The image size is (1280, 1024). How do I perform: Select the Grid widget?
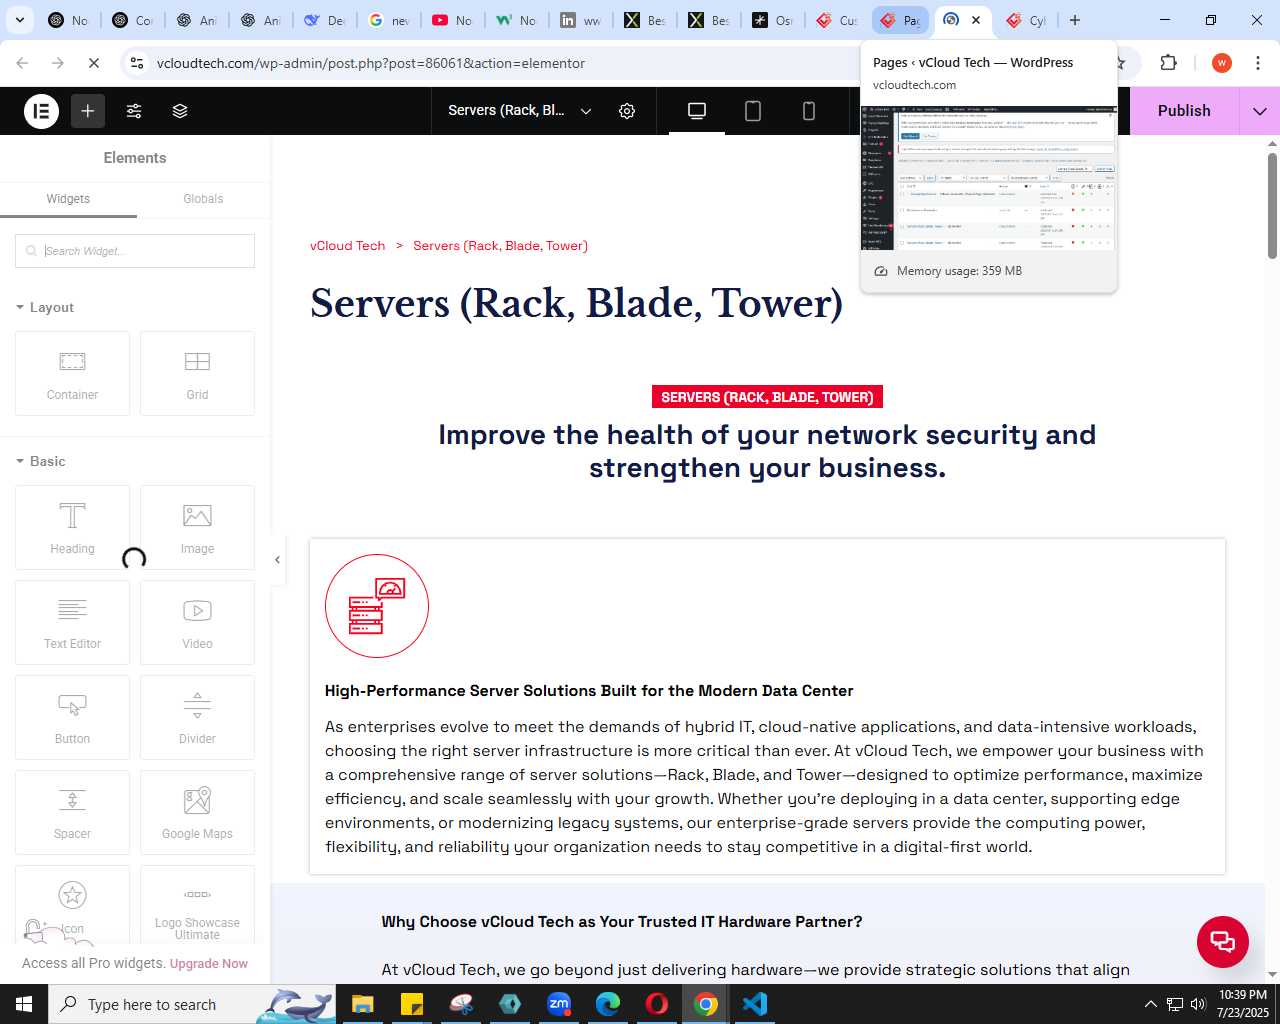[x=197, y=373]
